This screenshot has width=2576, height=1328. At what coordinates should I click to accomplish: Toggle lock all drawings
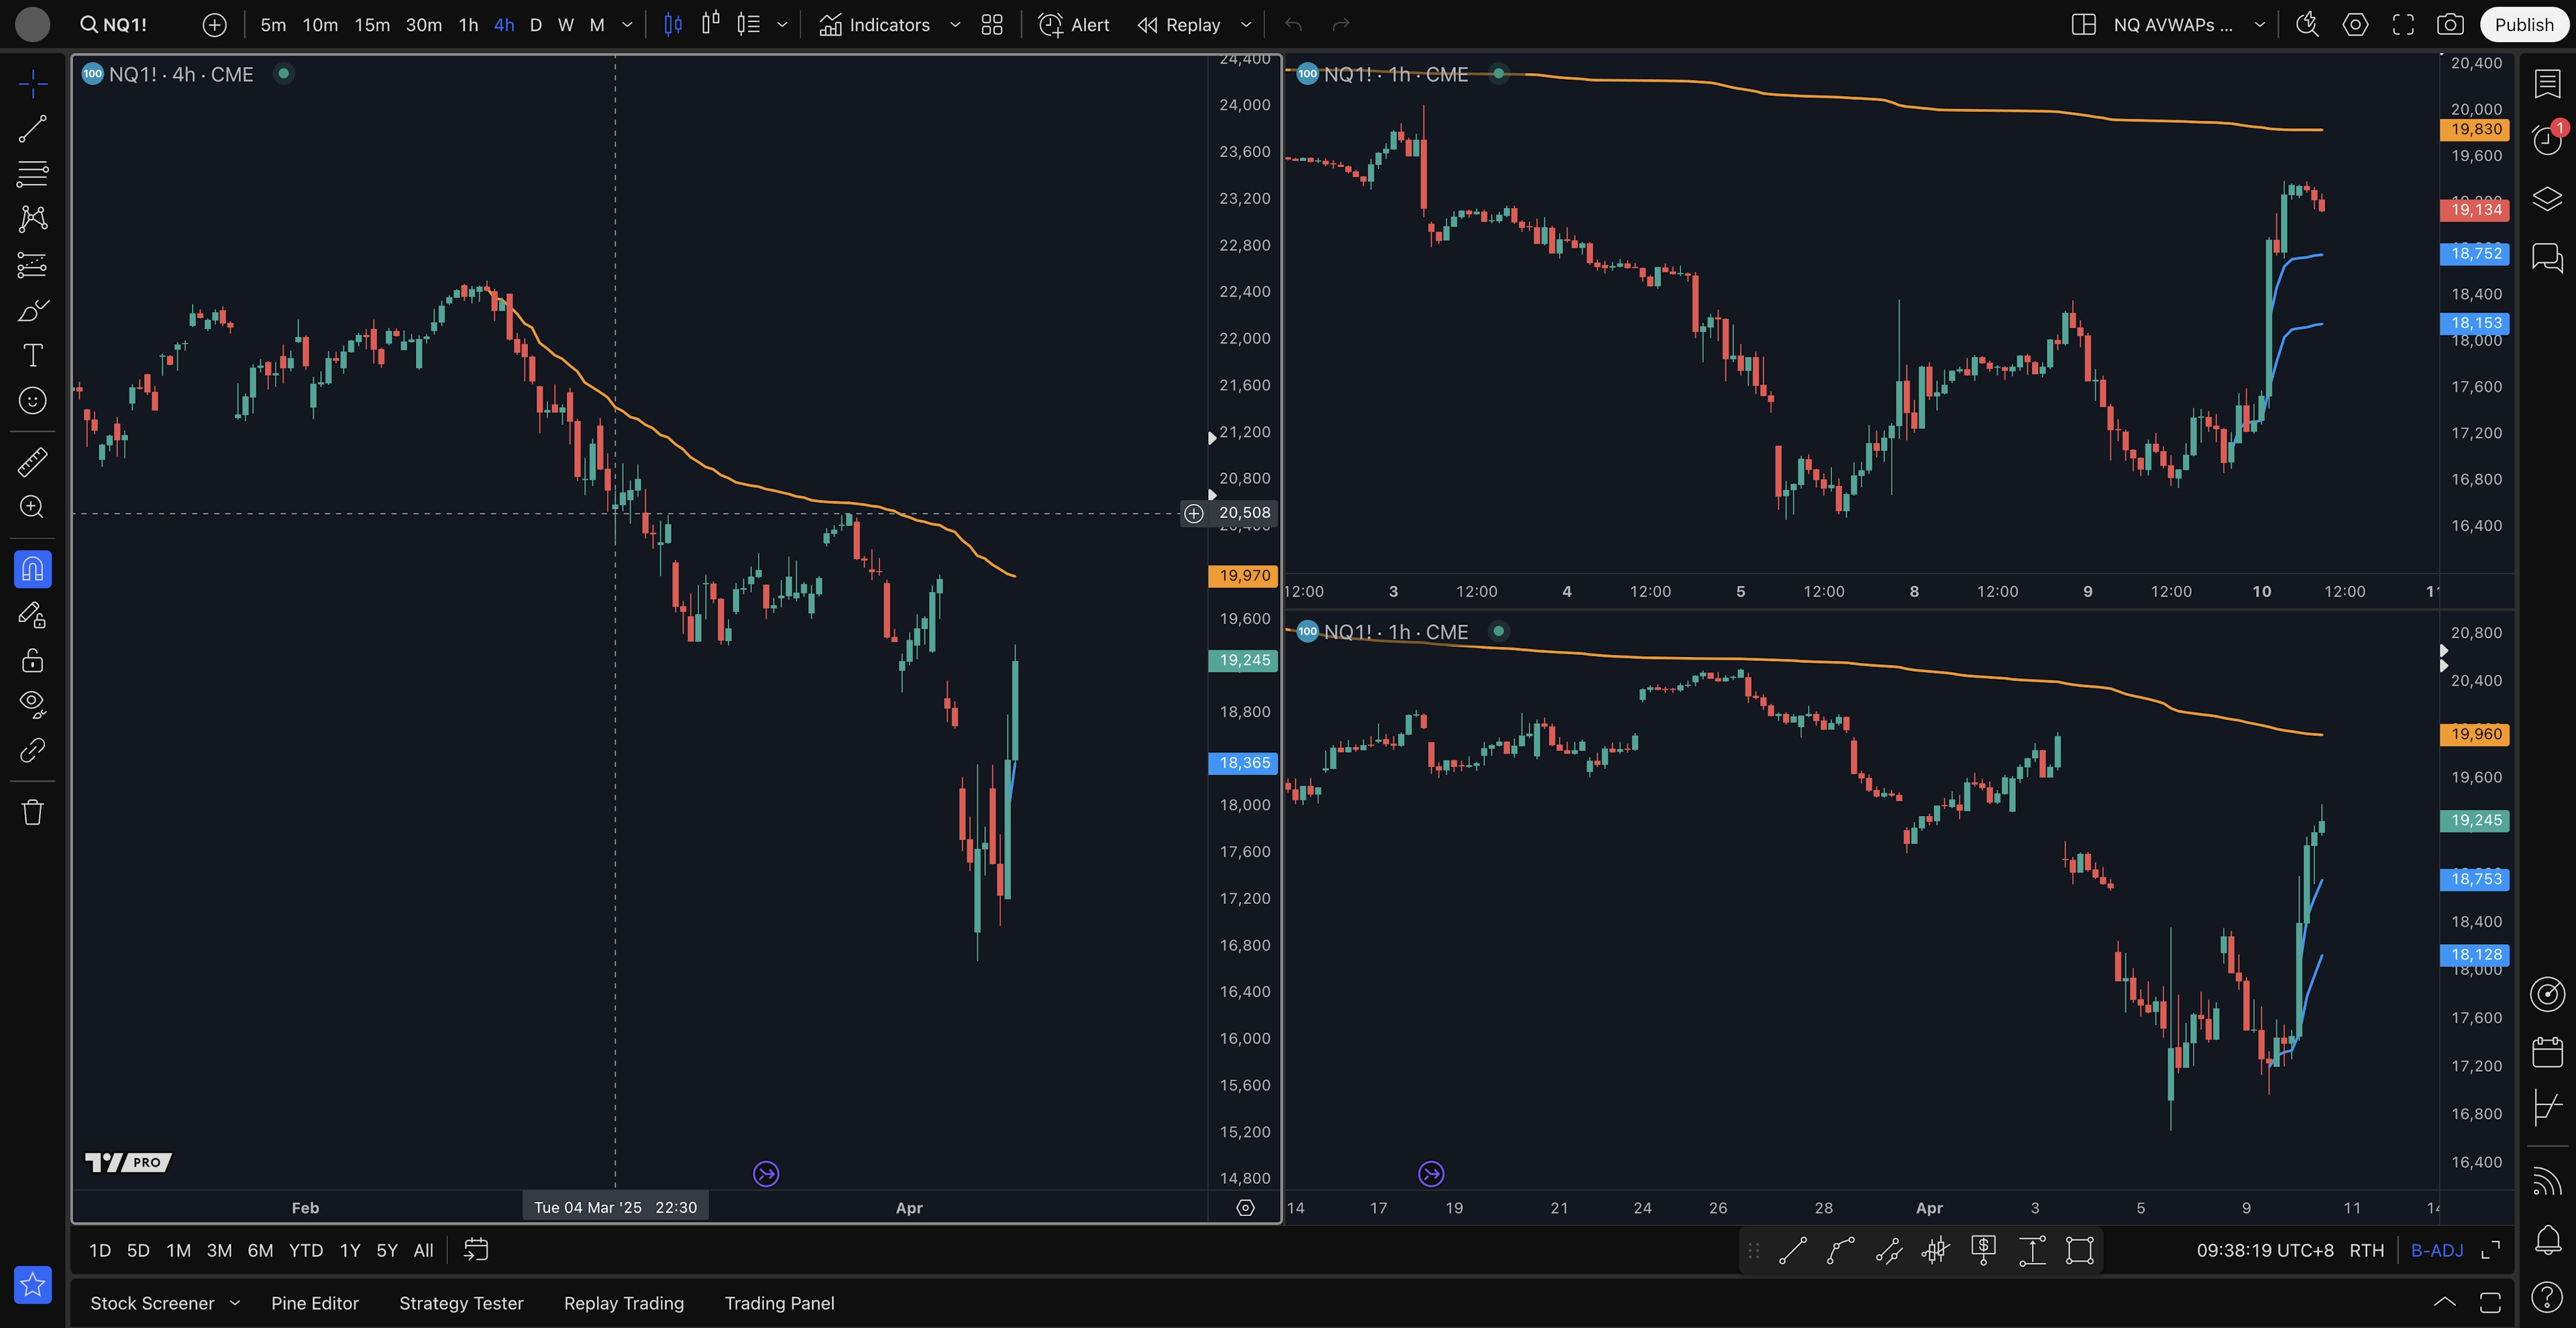(x=32, y=660)
